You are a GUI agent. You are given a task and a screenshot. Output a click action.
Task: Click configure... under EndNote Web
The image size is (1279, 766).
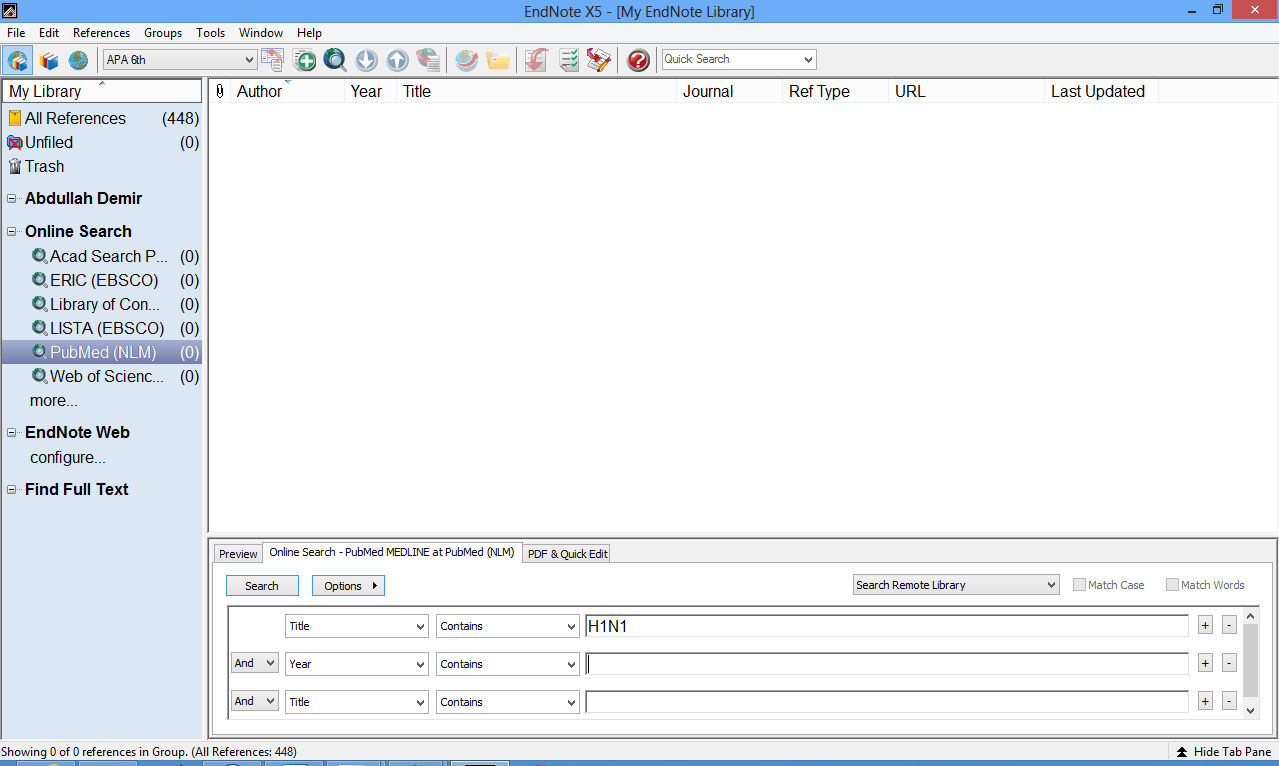point(68,458)
